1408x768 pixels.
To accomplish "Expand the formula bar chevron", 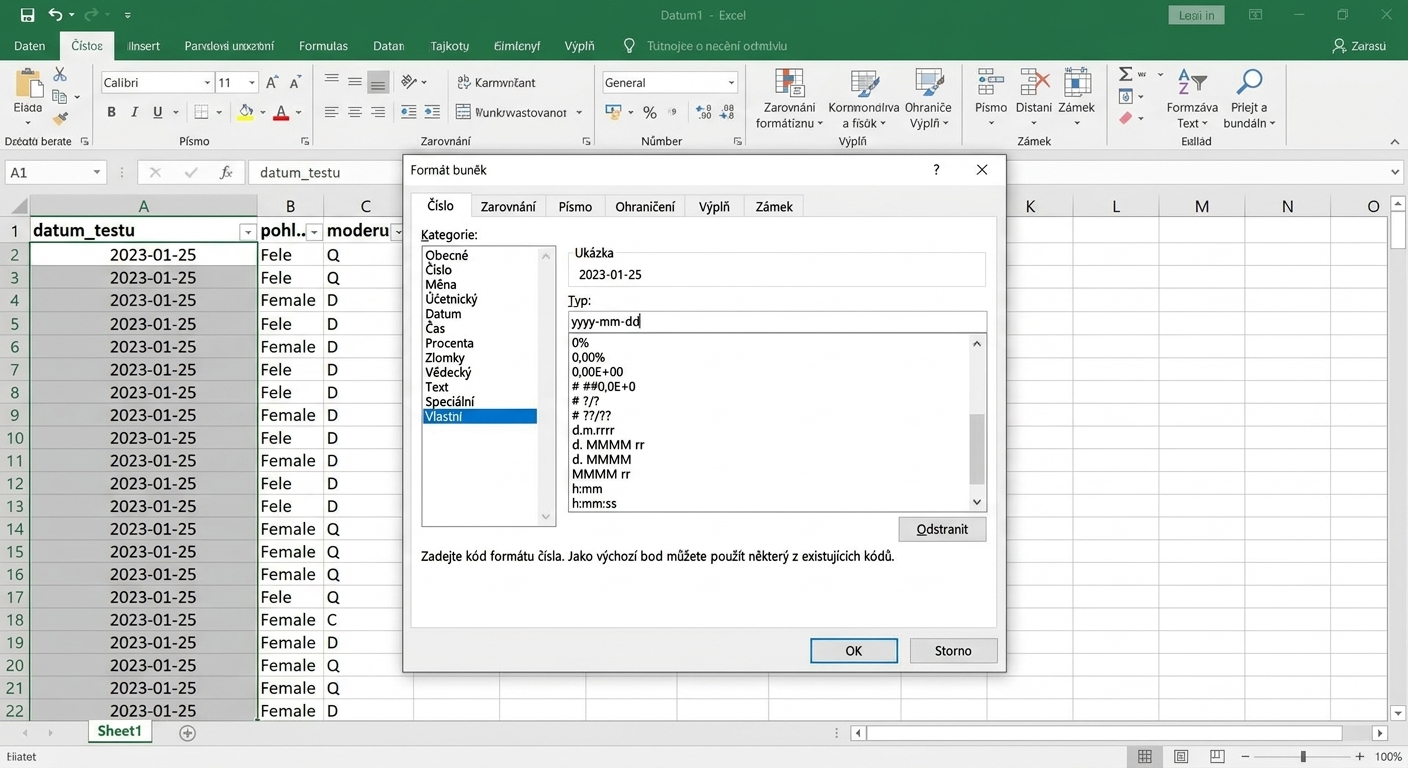I will click(x=1396, y=172).
